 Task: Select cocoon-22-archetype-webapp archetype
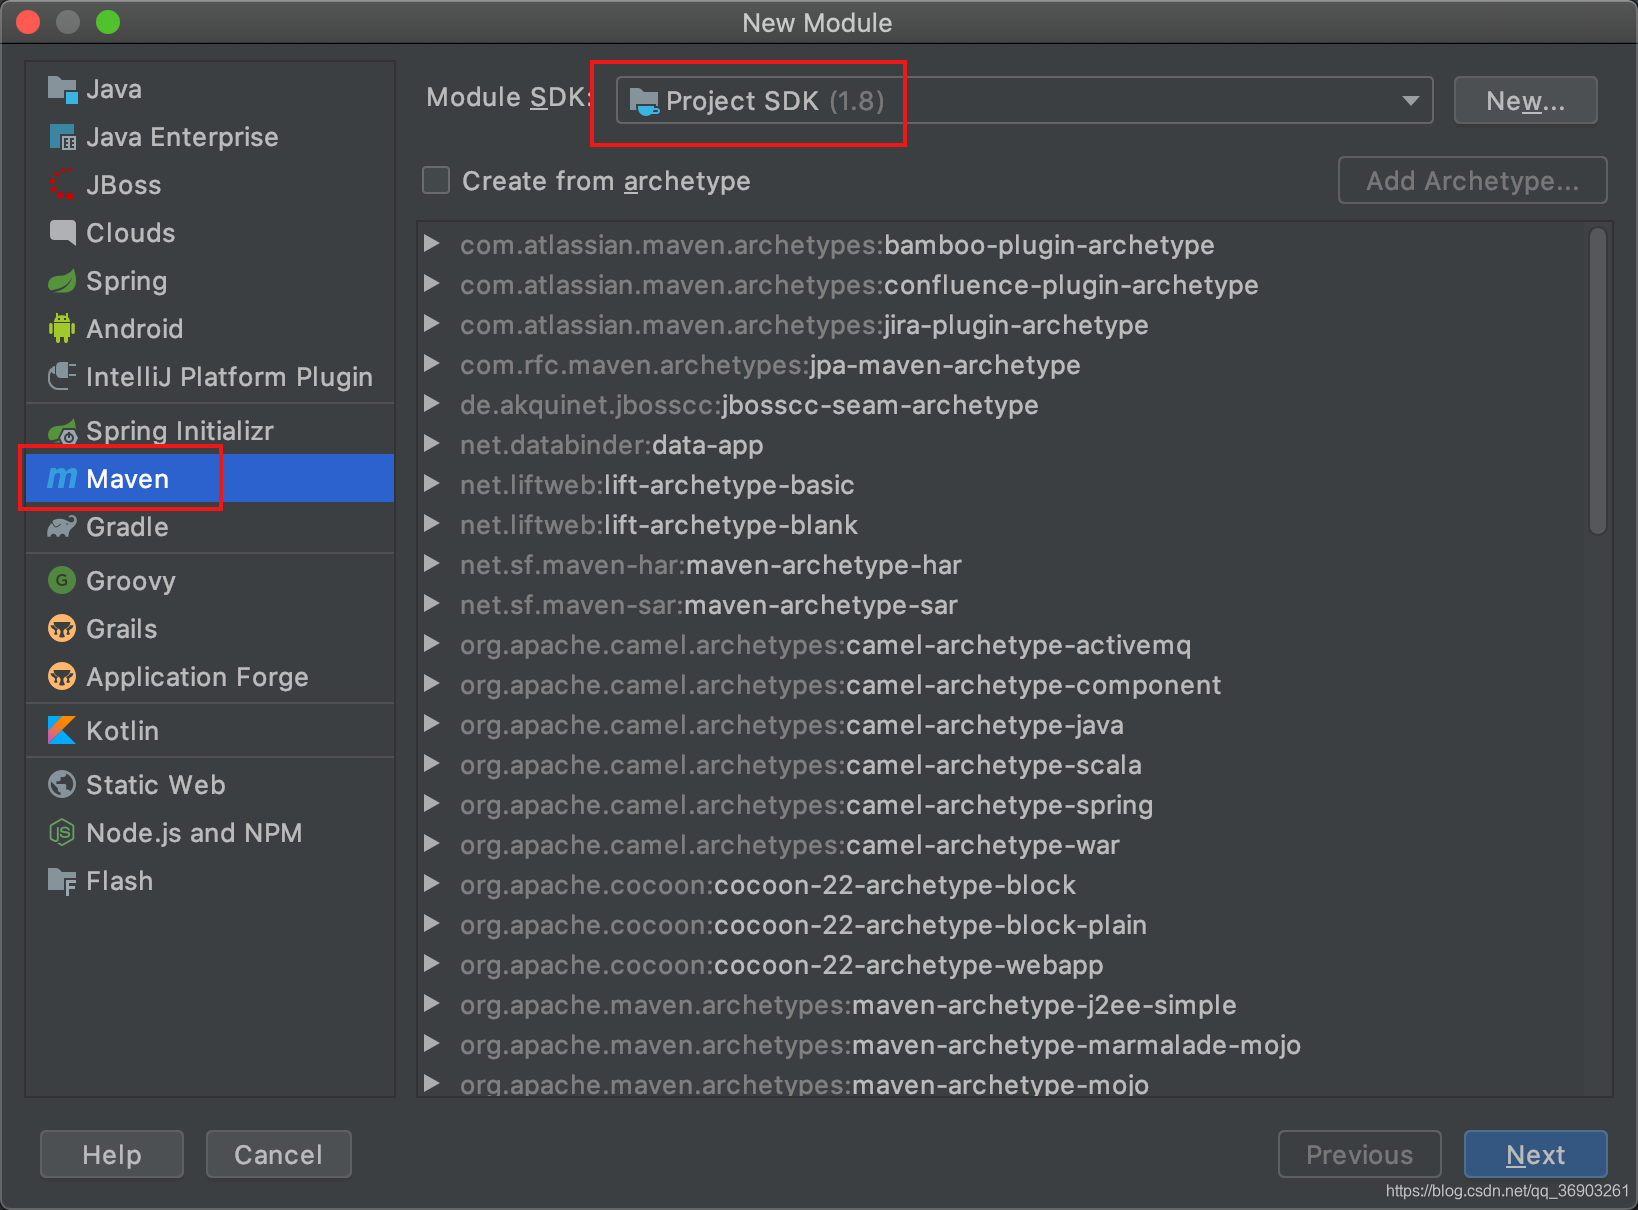click(782, 965)
